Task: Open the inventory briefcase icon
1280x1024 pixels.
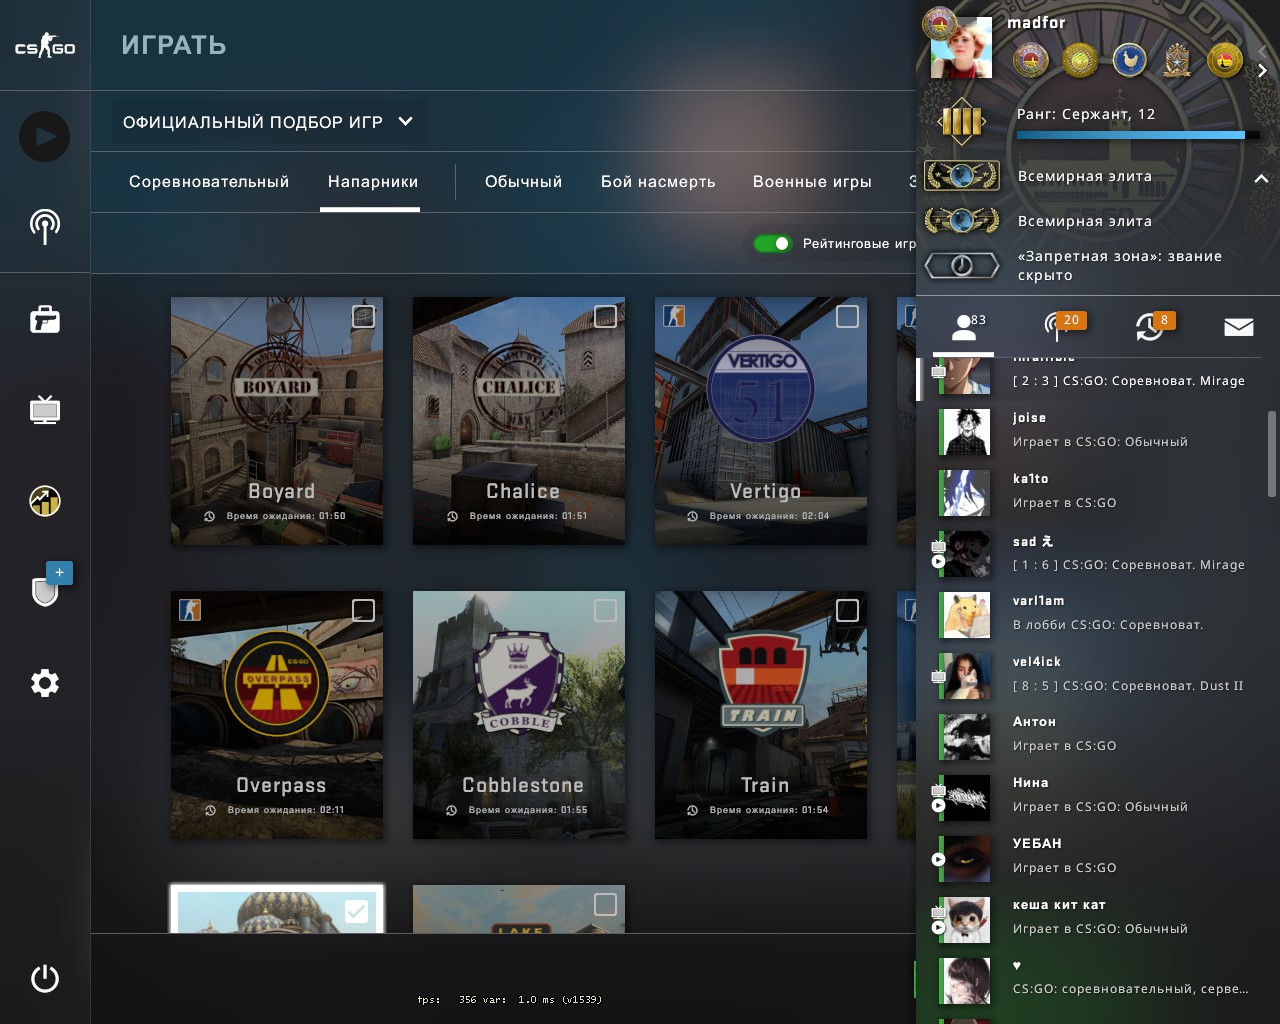Action: (45, 319)
